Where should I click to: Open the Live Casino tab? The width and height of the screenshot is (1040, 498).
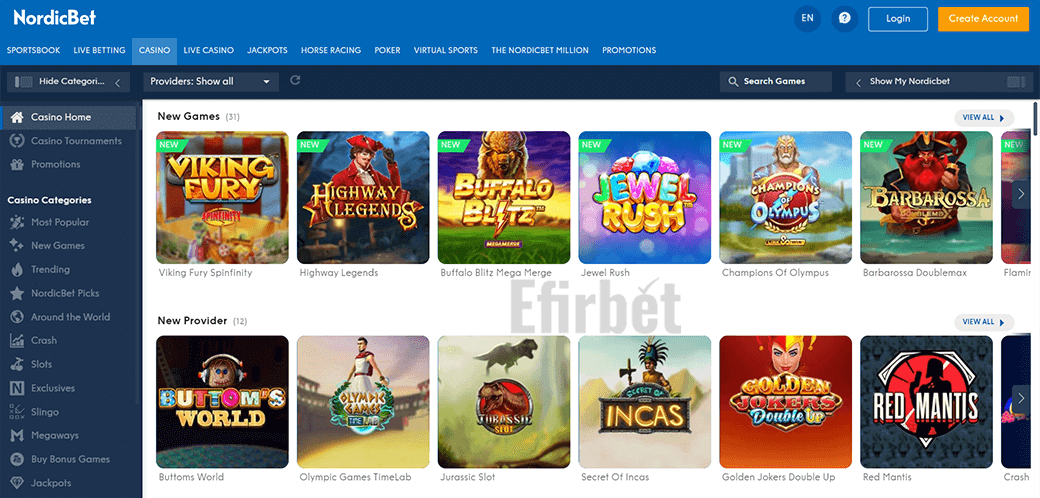(x=208, y=50)
